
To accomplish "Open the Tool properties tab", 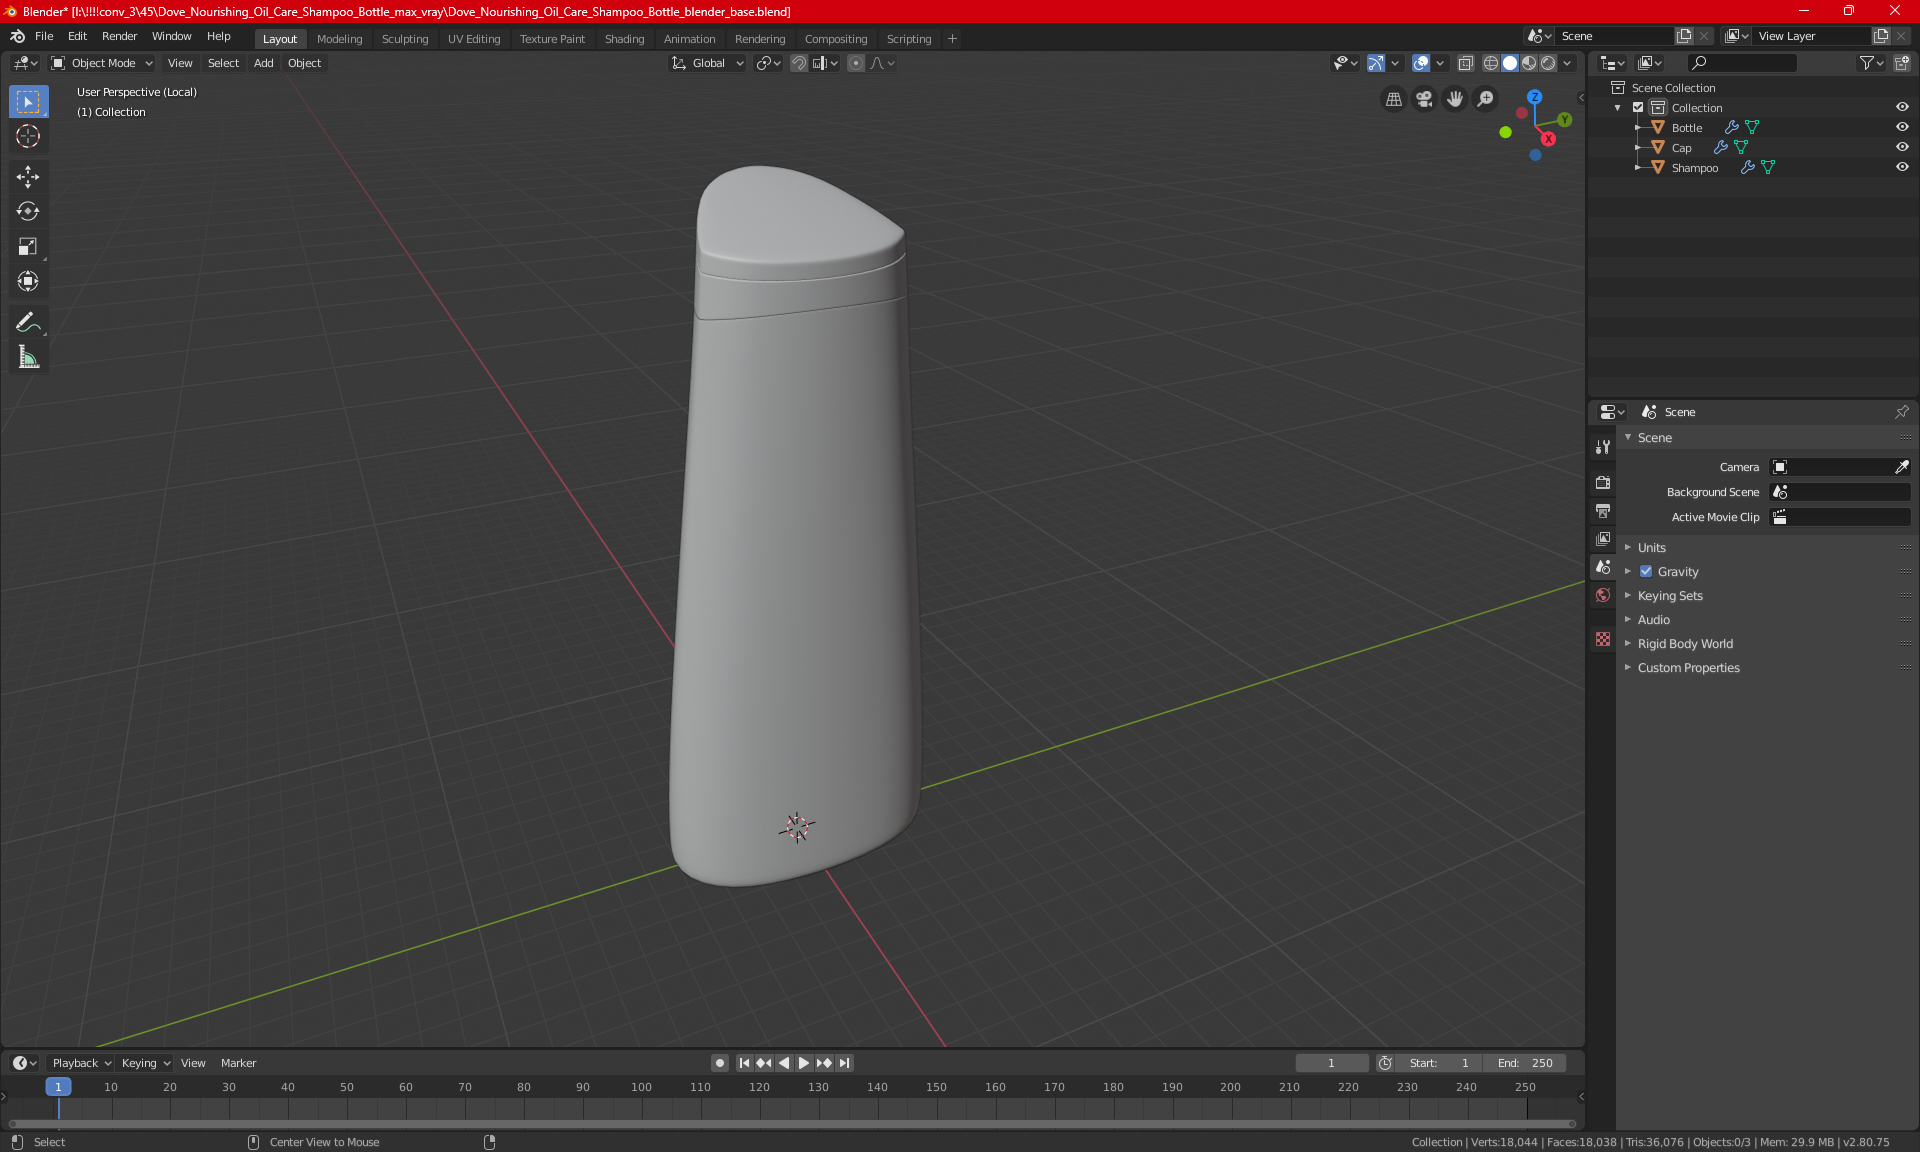I will point(1603,447).
